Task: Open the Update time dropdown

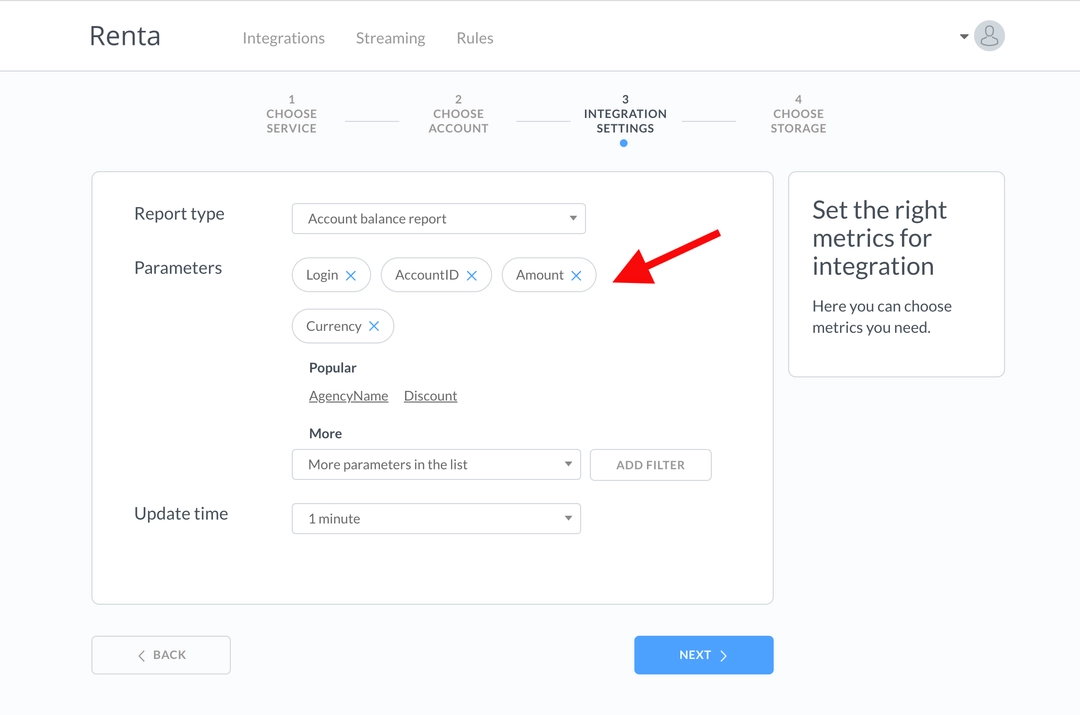Action: [436, 519]
